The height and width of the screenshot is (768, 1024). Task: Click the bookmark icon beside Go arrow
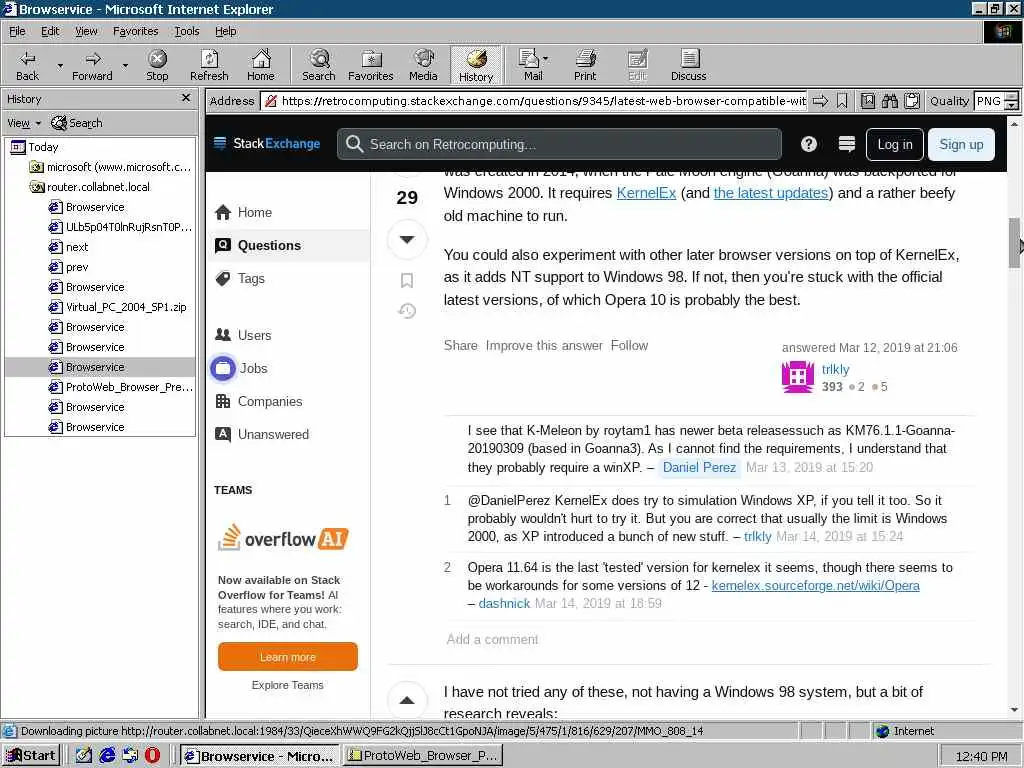click(842, 101)
